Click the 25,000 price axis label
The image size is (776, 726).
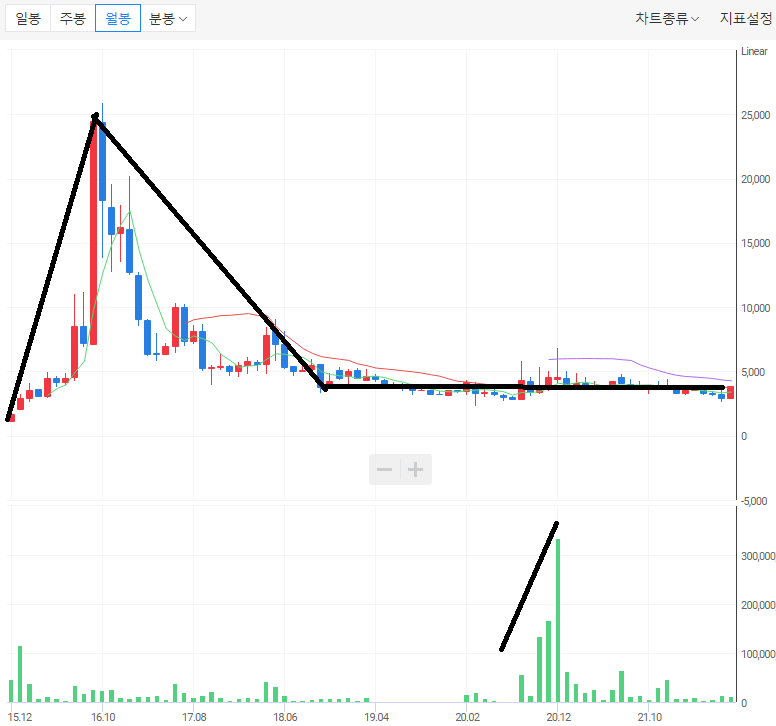click(755, 115)
